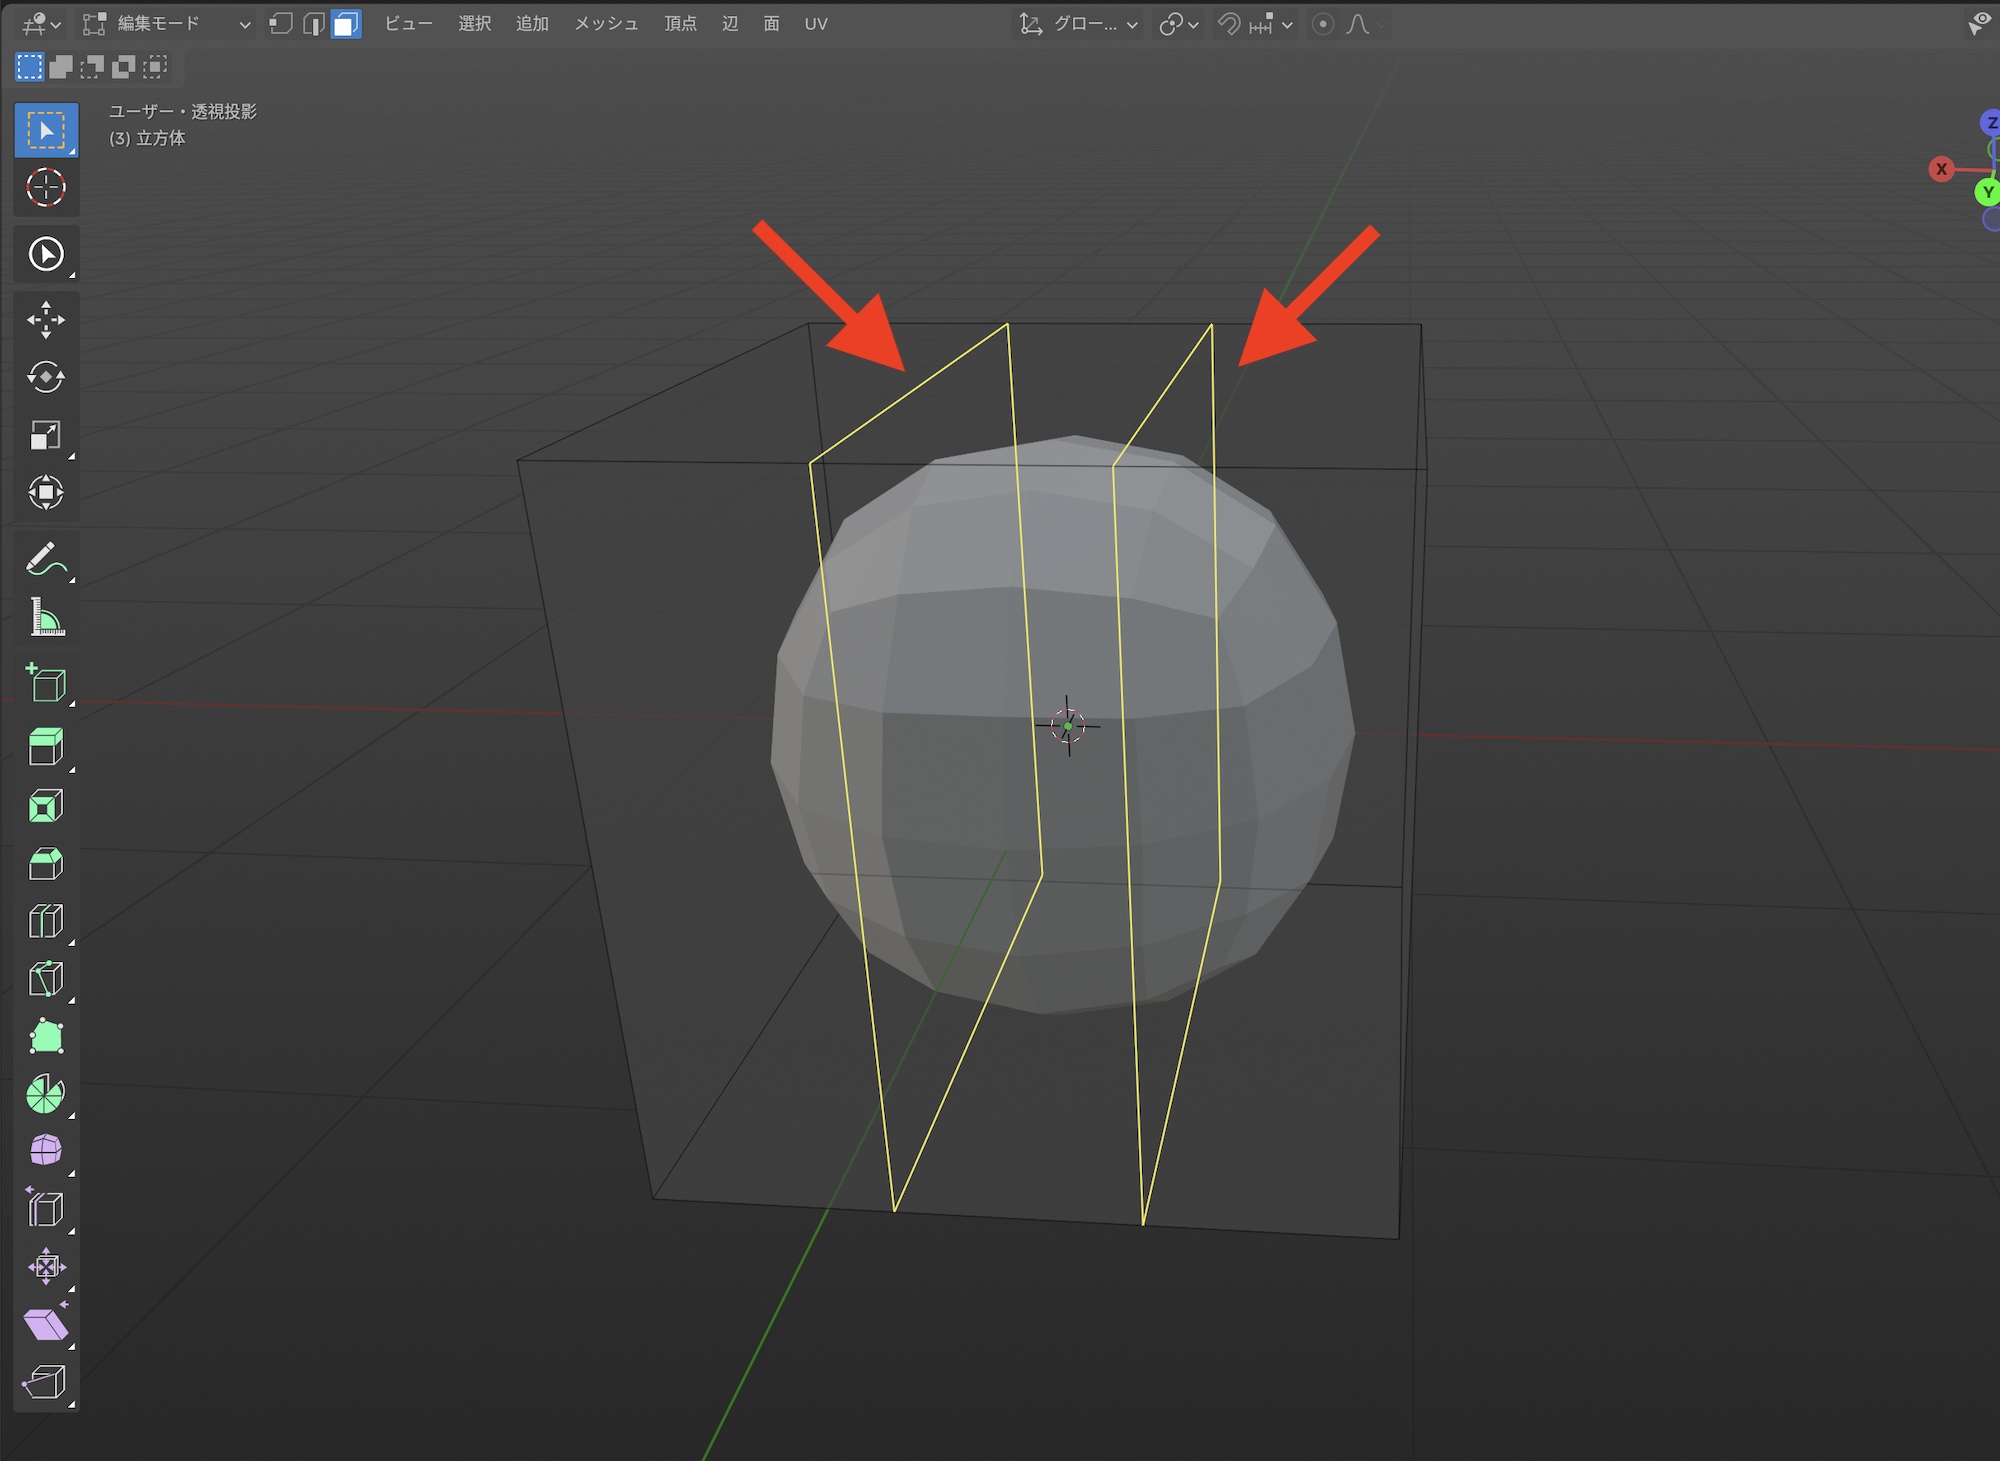The height and width of the screenshot is (1461, 2000).
Task: Select the Annotate pencil tool
Action: coord(46,560)
